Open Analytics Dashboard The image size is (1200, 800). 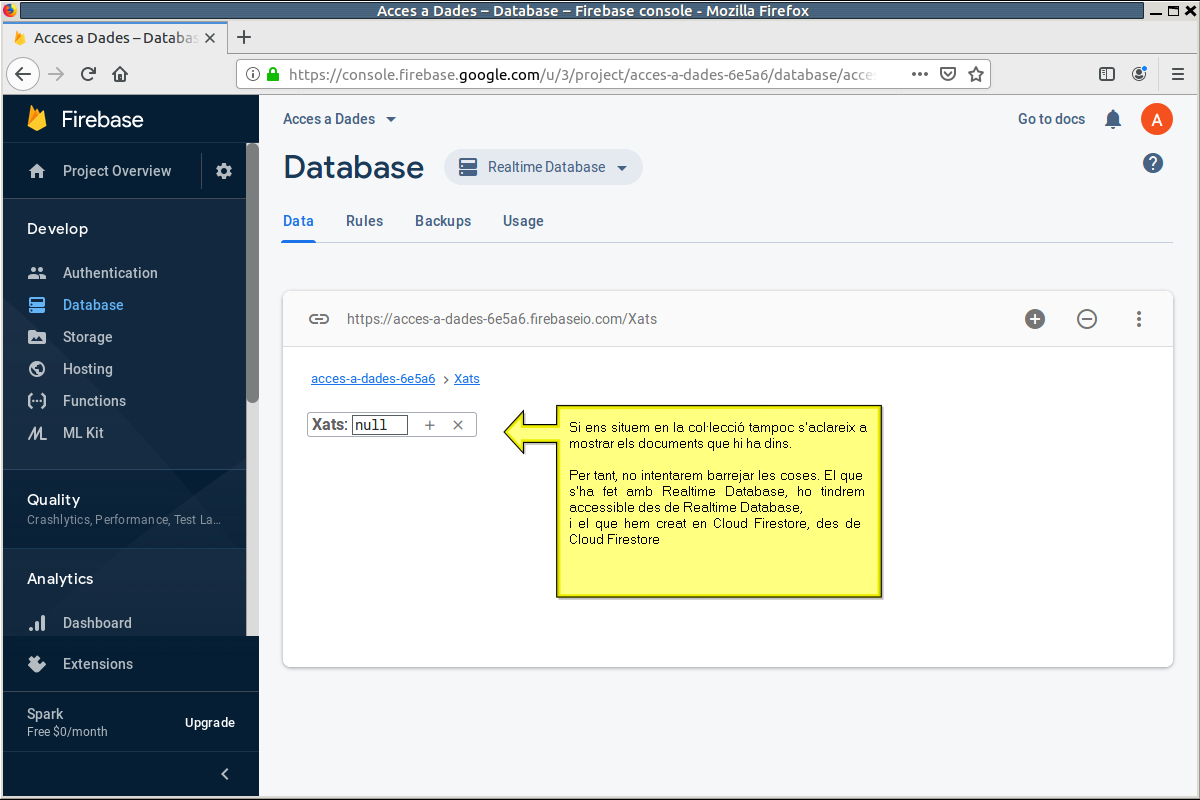click(x=97, y=623)
